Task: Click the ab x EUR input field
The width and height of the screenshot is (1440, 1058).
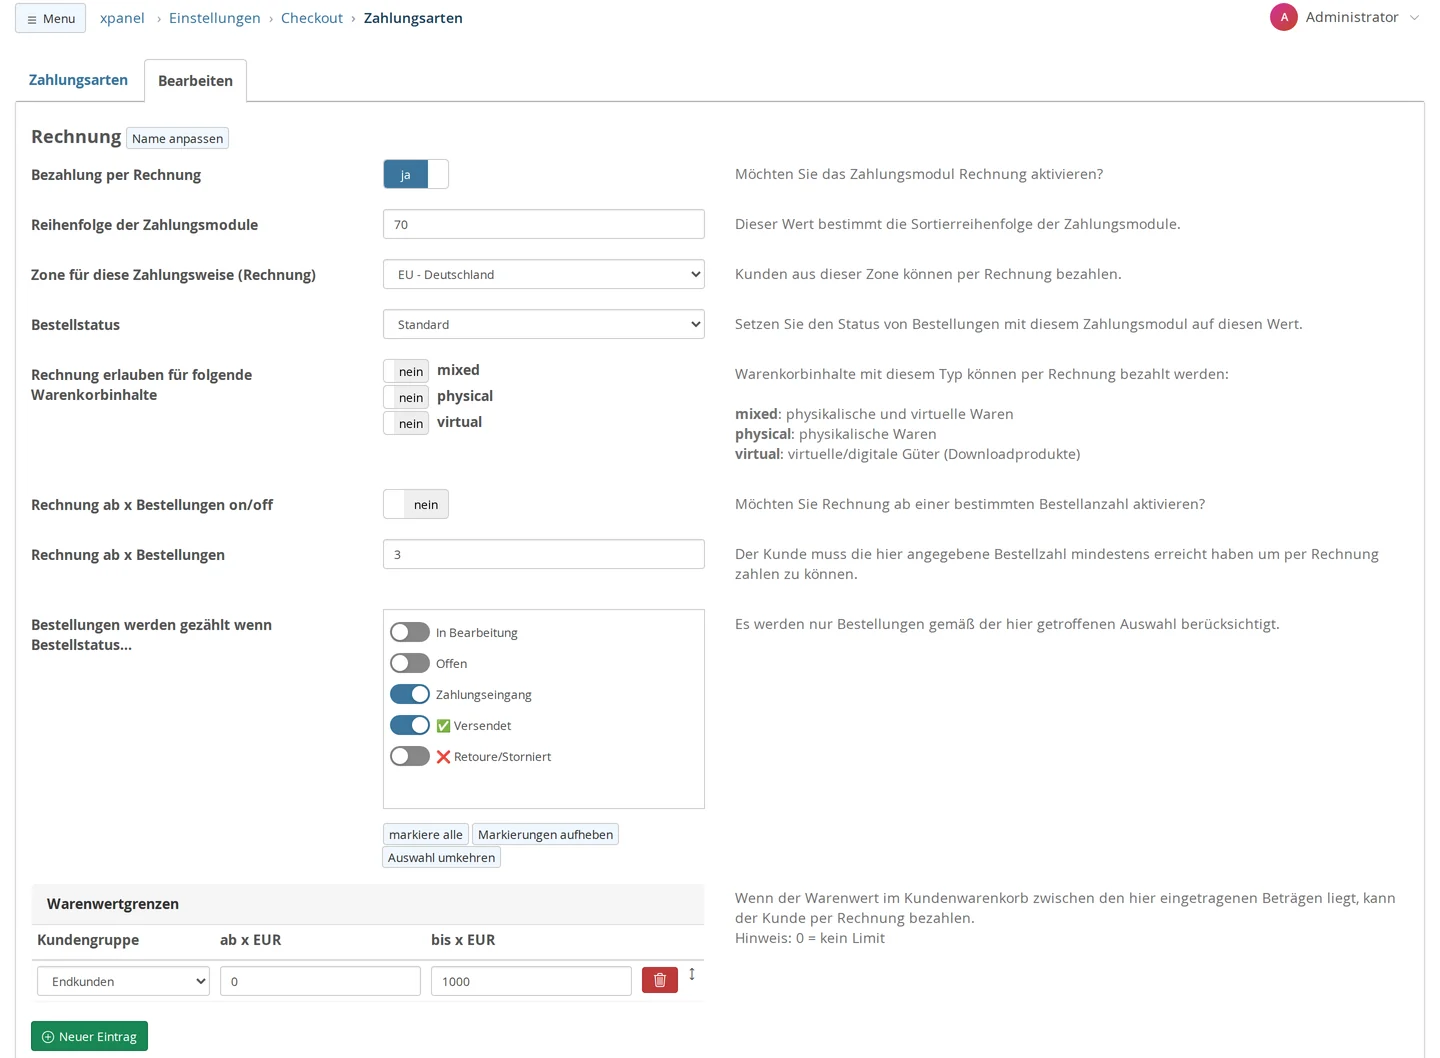Action: tap(320, 981)
